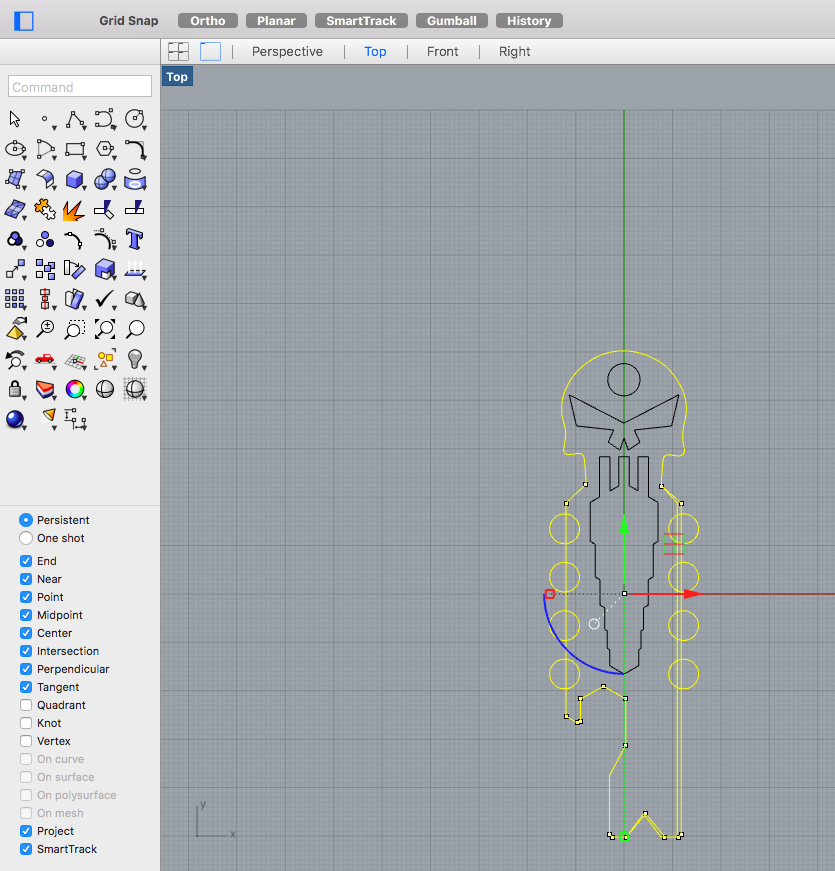This screenshot has width=835, height=871.
Task: Uncheck the Project checkbox
Action: coord(26,831)
